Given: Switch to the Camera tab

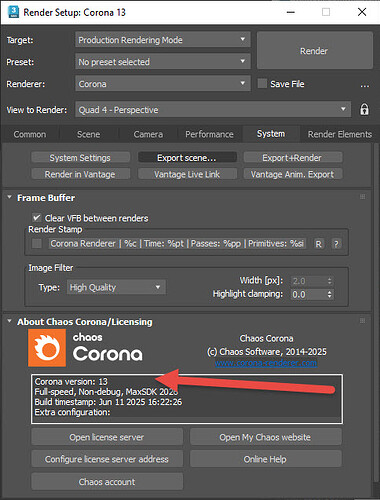Looking at the screenshot, I should [x=148, y=134].
